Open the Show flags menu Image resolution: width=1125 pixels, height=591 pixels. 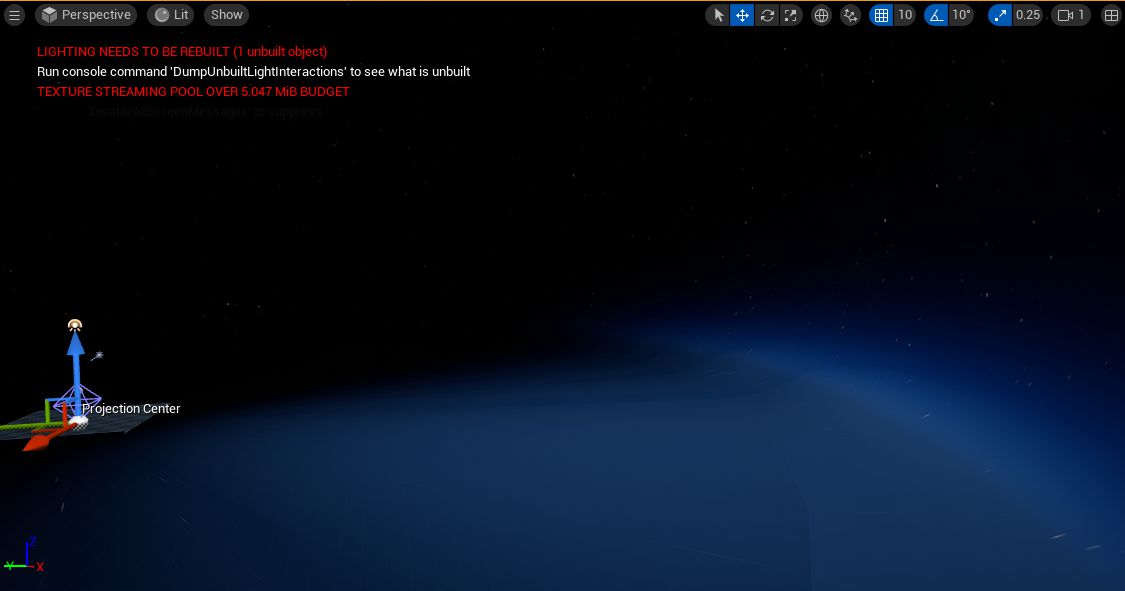pos(227,15)
